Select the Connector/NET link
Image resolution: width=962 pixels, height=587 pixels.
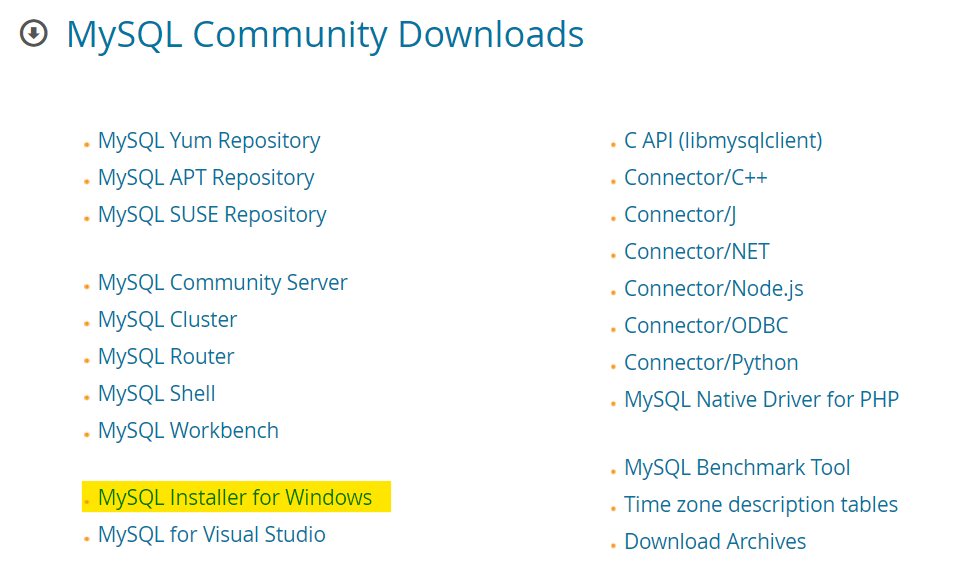pyautogui.click(x=696, y=251)
